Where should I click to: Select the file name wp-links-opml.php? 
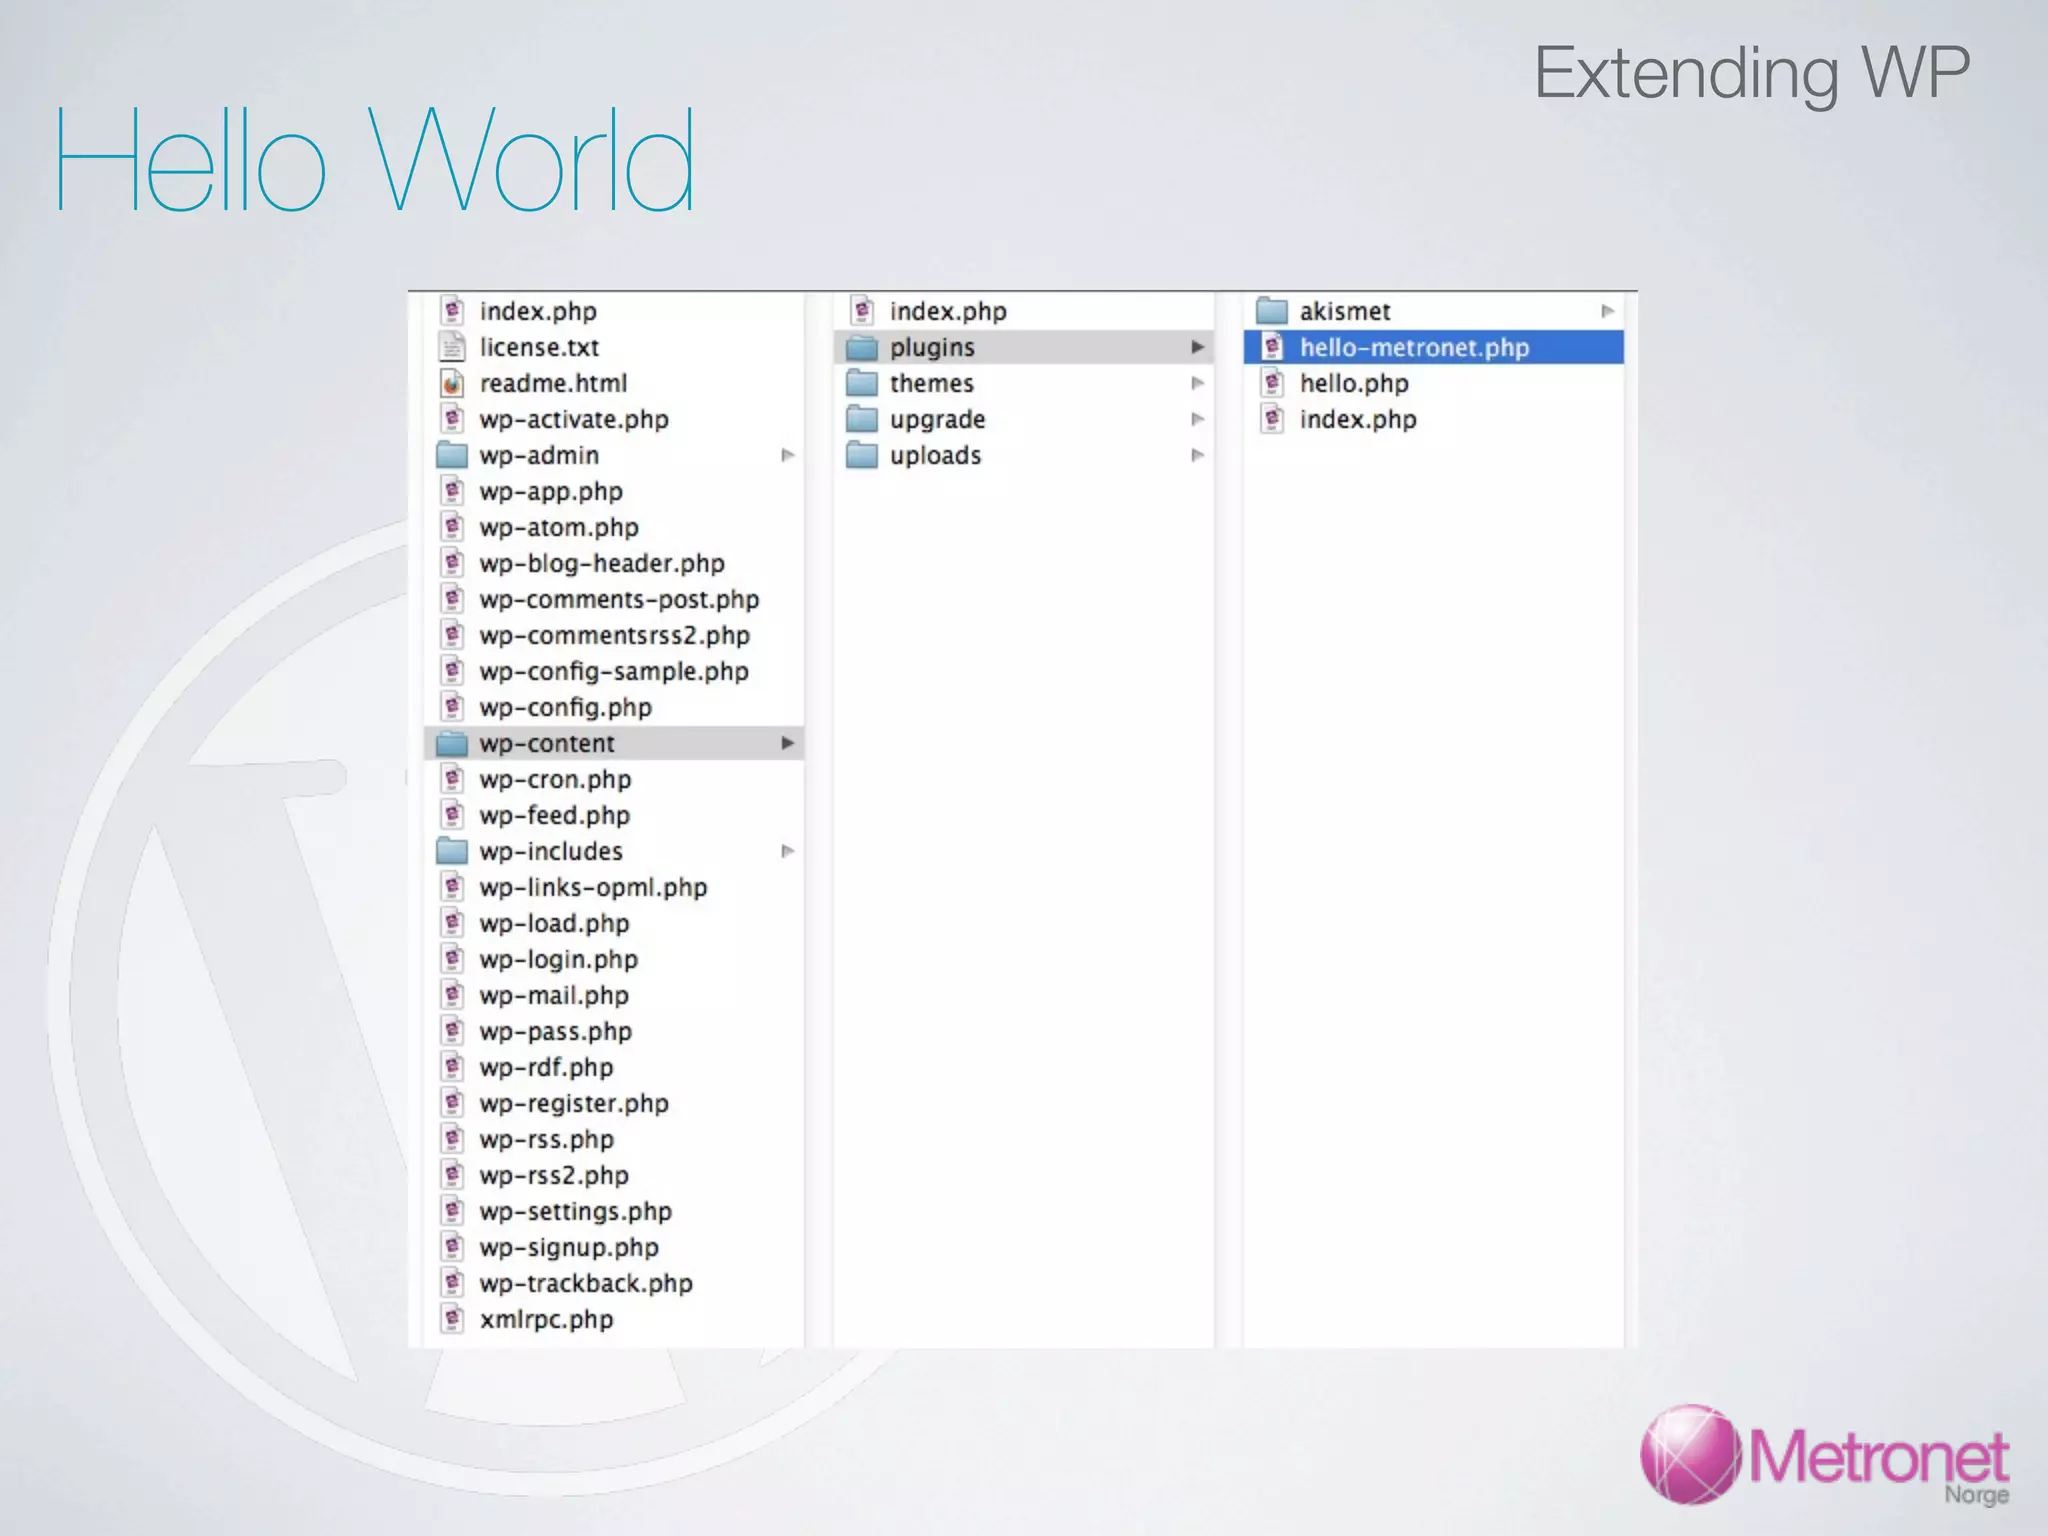click(x=593, y=888)
